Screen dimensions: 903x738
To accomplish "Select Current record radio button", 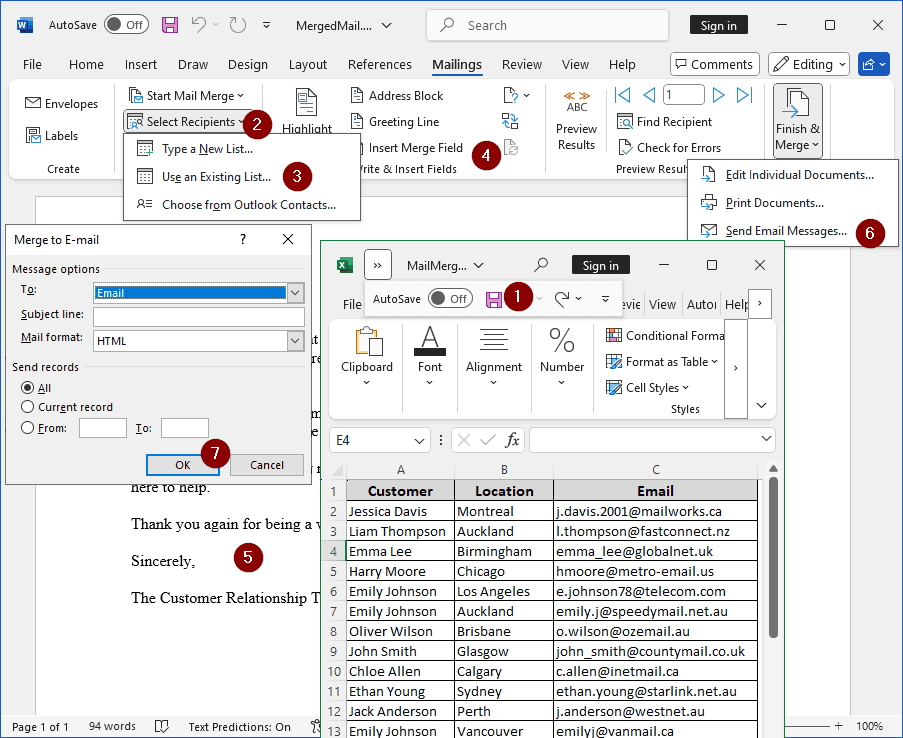I will (x=27, y=407).
